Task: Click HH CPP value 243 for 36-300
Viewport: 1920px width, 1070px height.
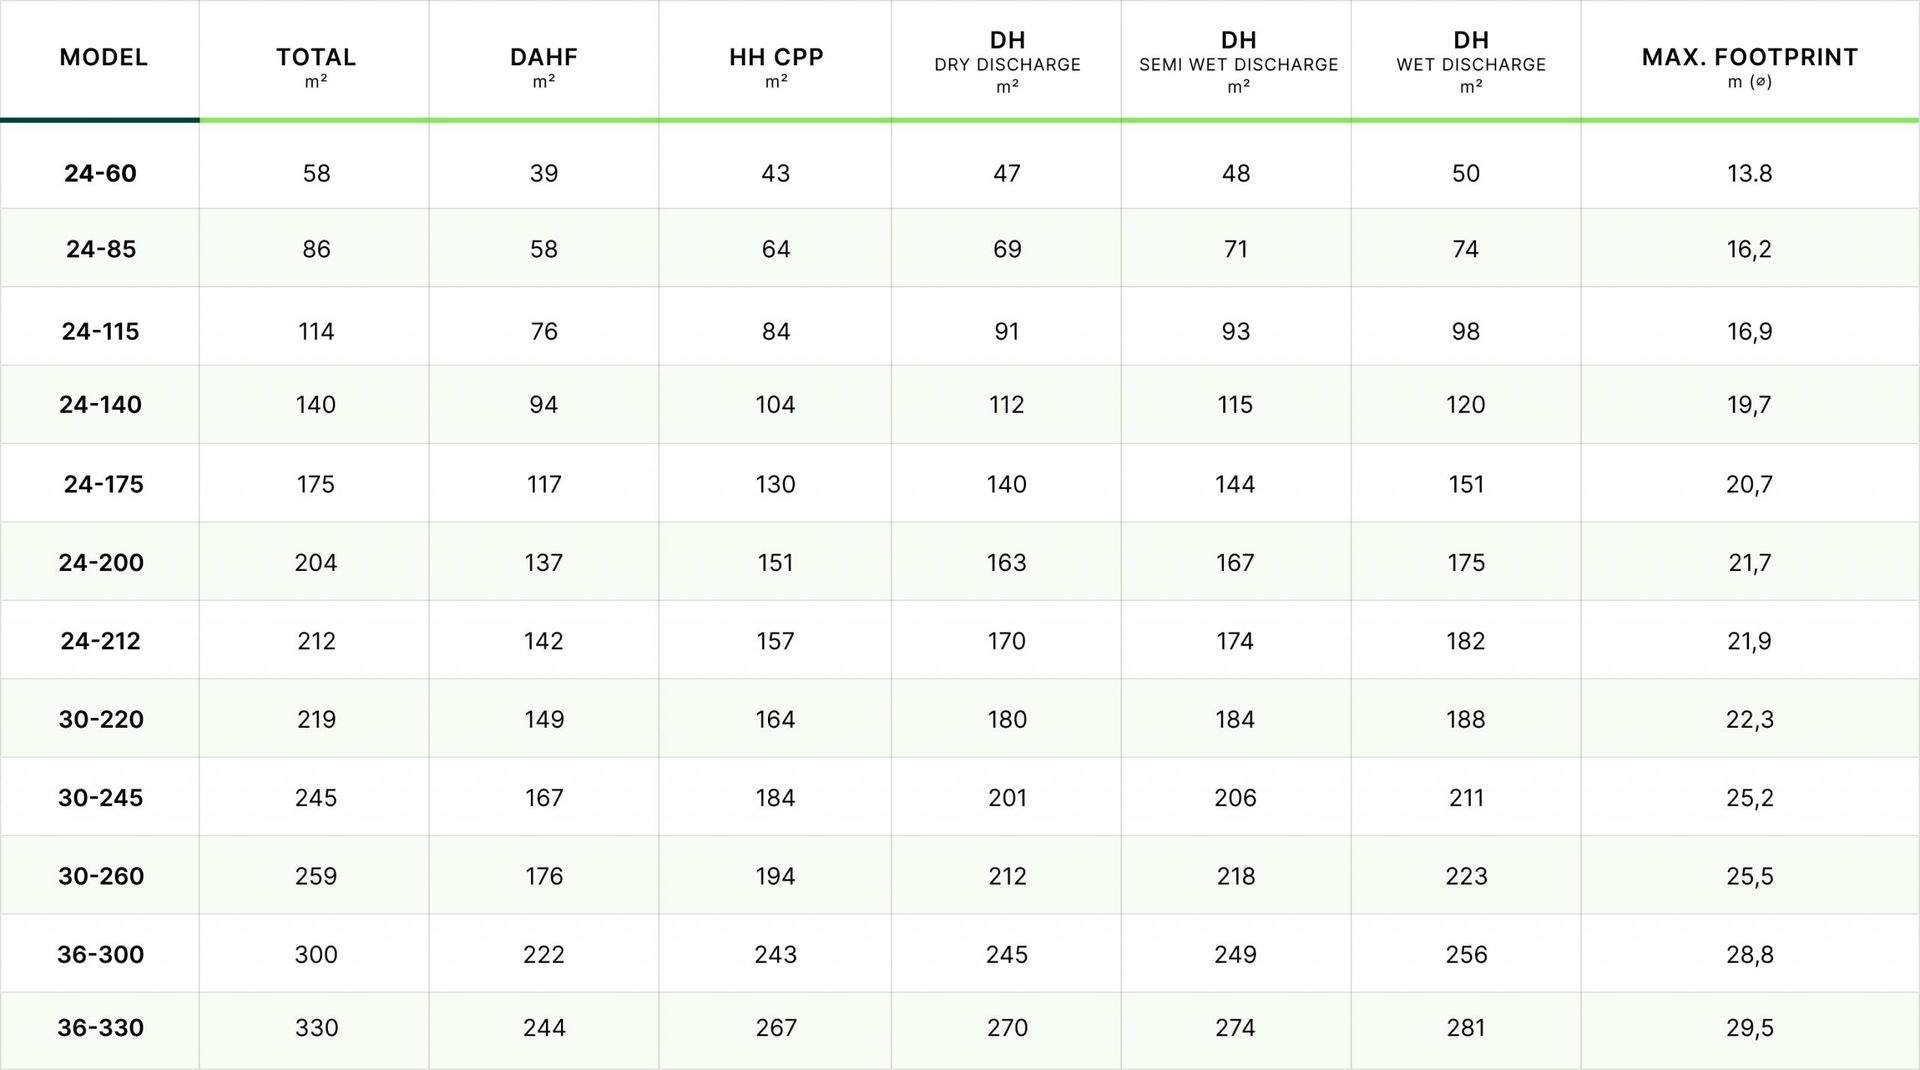Action: tap(776, 954)
